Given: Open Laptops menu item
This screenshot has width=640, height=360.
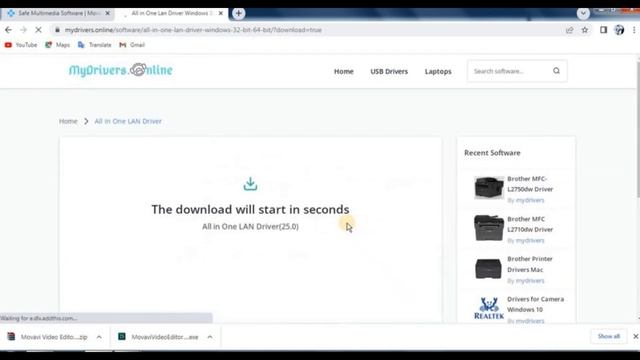Looking at the screenshot, I should (438, 71).
